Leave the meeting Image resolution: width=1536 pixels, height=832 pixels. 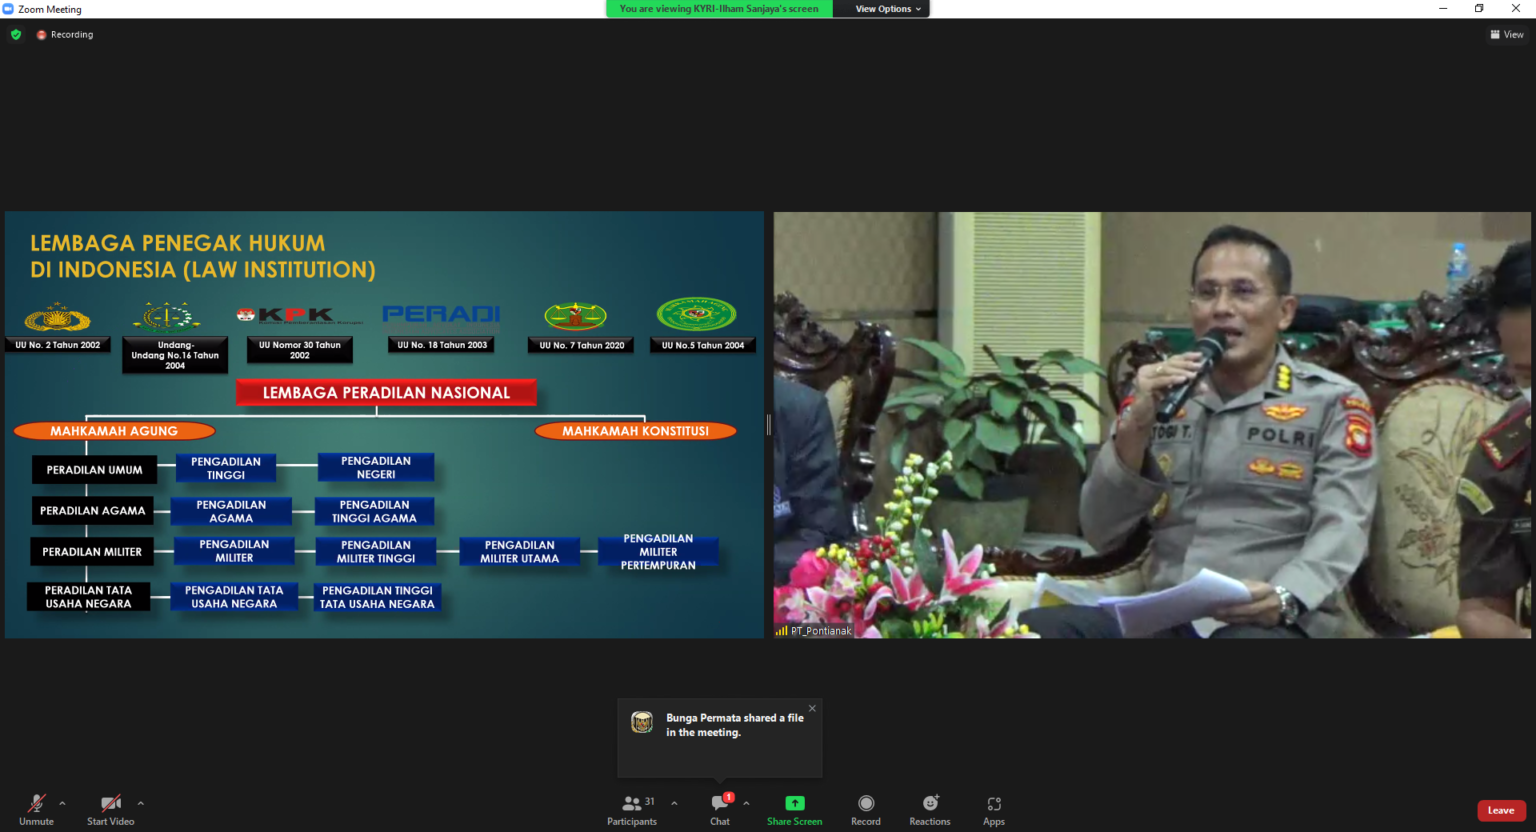coord(1500,810)
